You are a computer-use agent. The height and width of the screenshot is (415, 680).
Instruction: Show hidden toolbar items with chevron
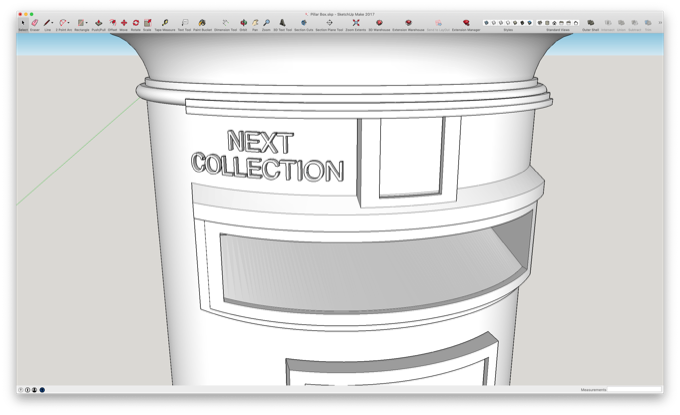660,23
